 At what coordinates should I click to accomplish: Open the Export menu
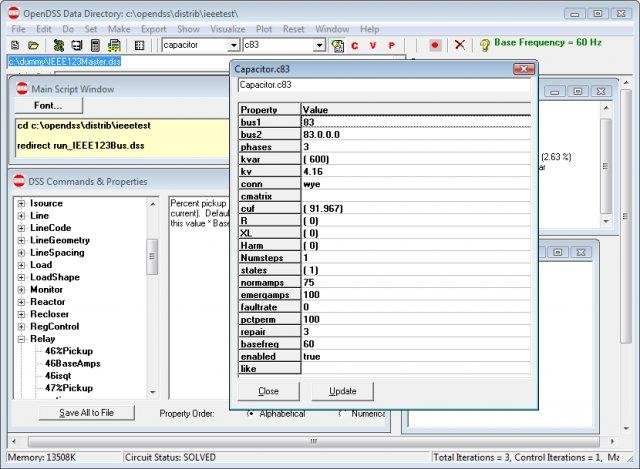click(x=153, y=29)
